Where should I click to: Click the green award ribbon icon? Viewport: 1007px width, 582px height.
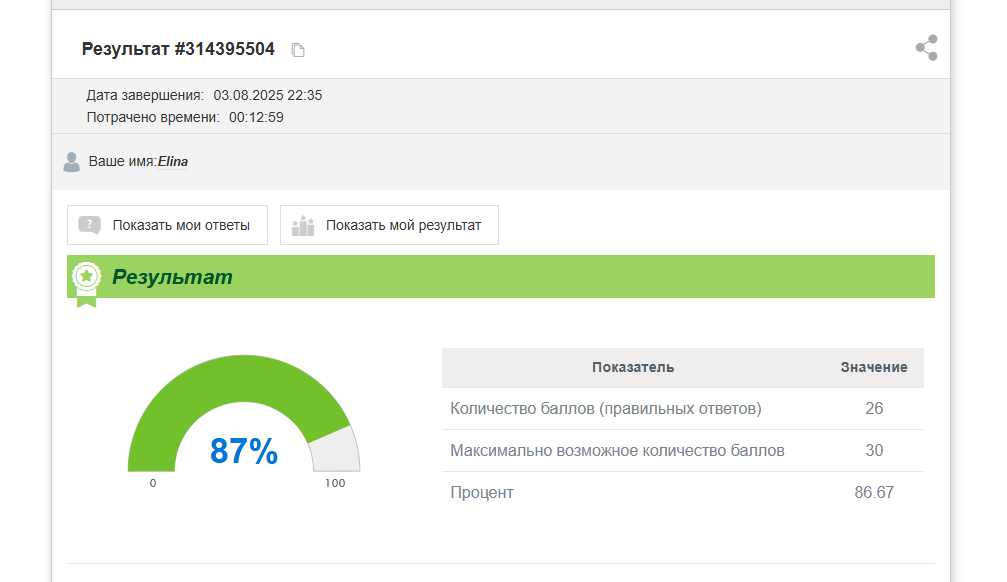click(x=87, y=284)
